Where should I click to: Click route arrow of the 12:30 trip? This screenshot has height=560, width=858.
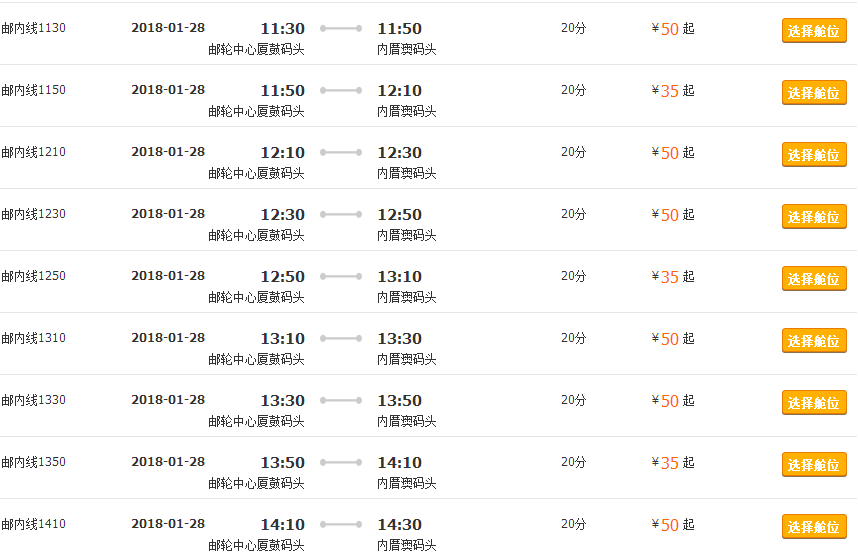coord(341,214)
